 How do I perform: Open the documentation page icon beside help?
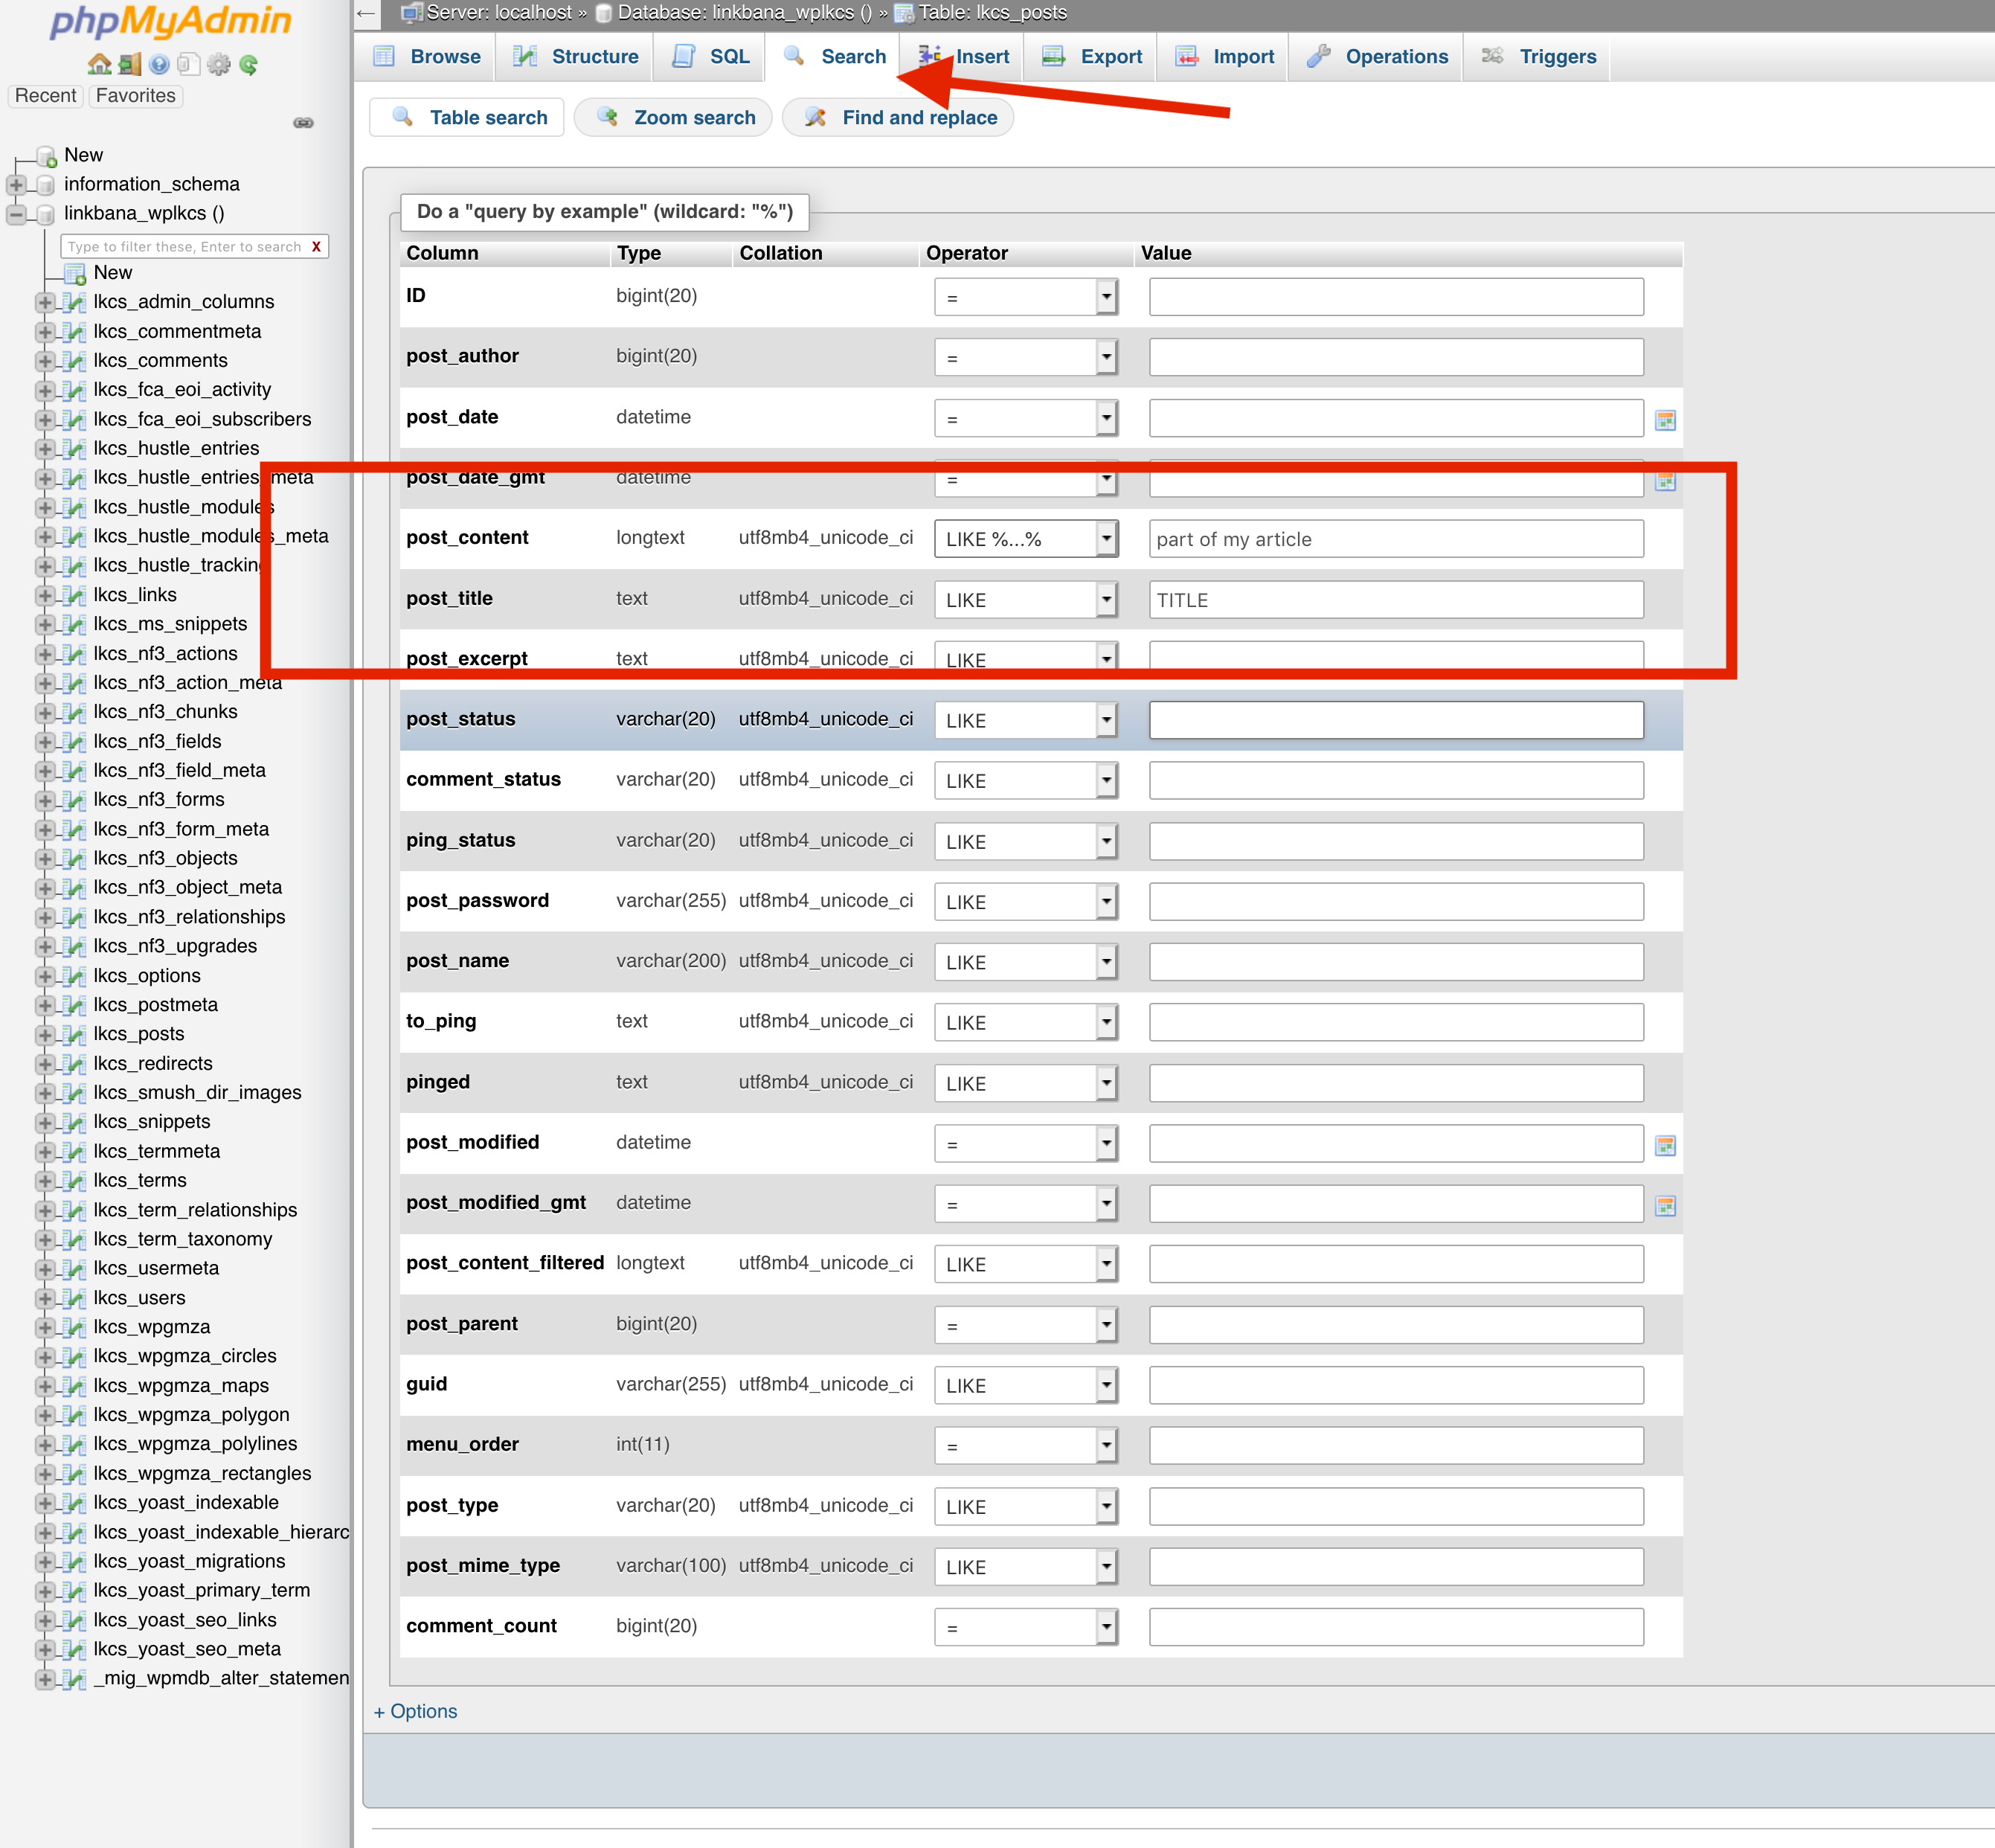[189, 64]
